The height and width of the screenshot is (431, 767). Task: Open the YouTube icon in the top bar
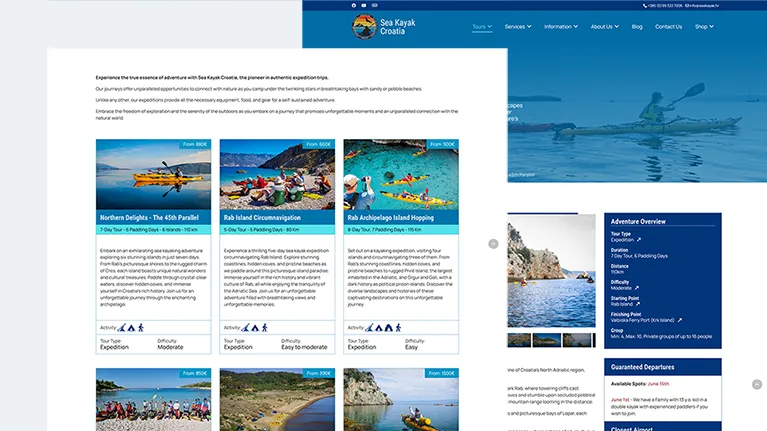364,5
